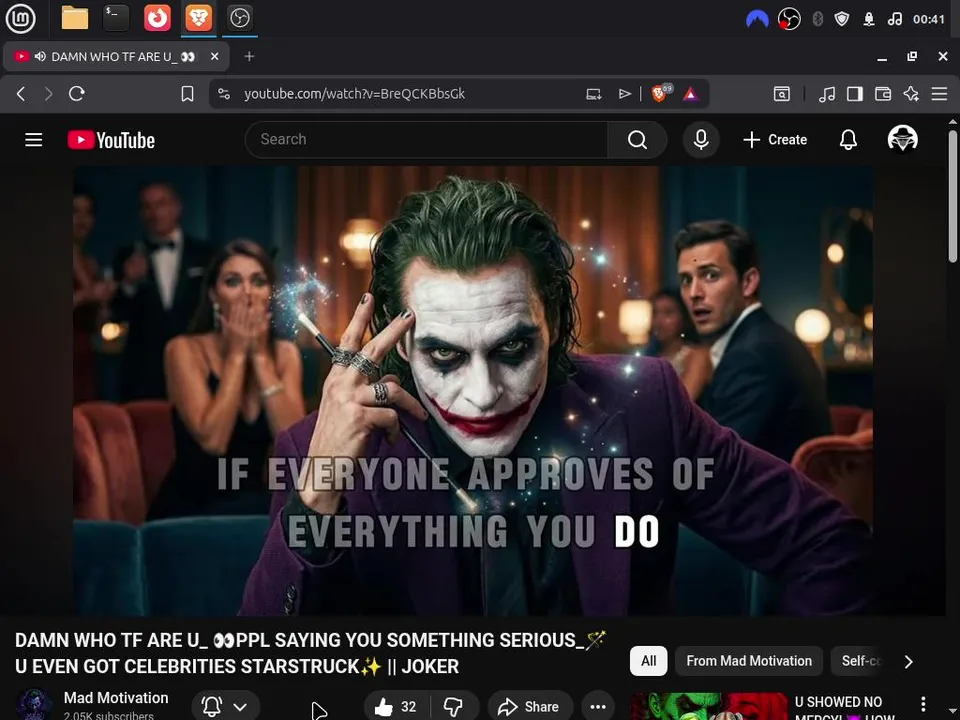
Task: Focus the Brave browser in the taskbar
Action: [198, 18]
